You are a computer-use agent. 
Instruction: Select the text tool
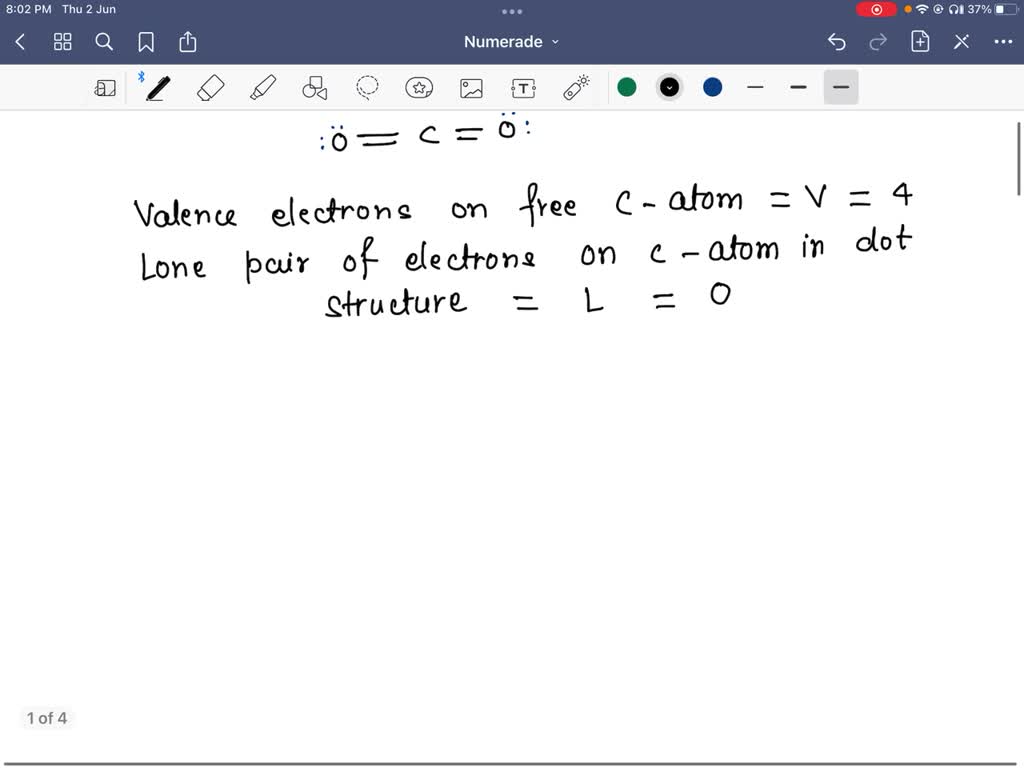pos(523,87)
